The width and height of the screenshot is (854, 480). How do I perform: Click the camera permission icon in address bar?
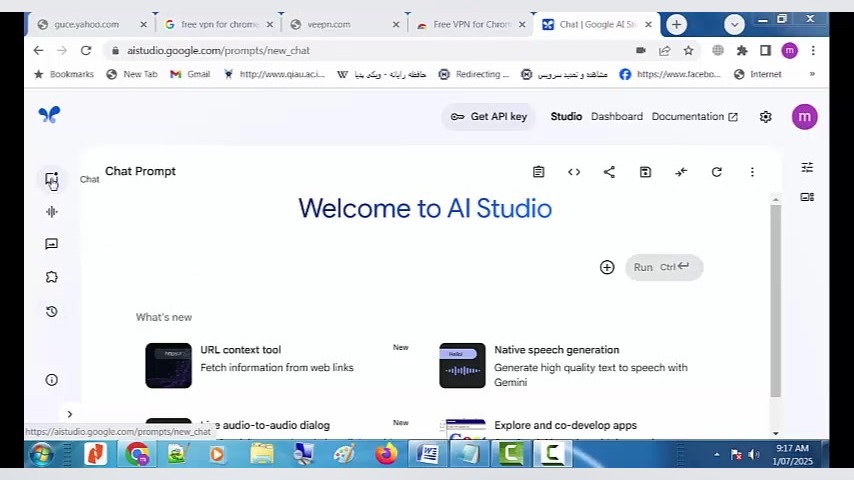641,51
